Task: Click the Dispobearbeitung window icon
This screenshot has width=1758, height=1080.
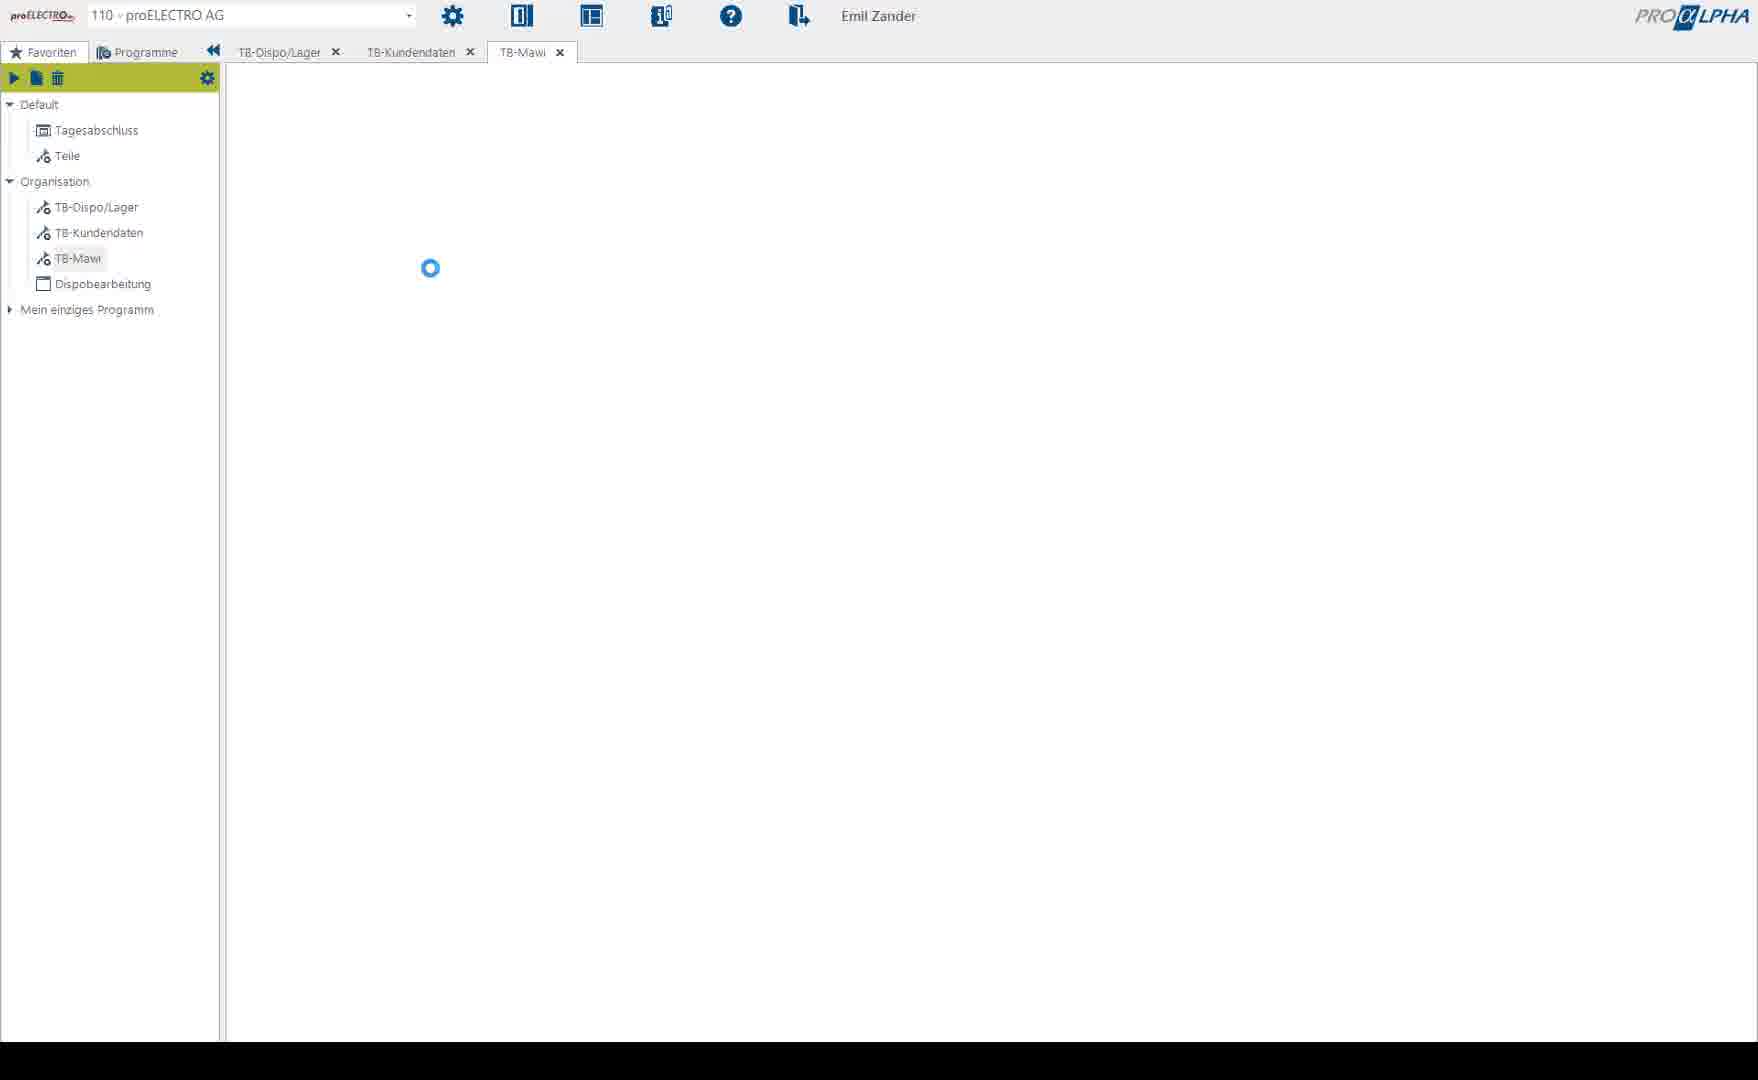Action: 43,284
